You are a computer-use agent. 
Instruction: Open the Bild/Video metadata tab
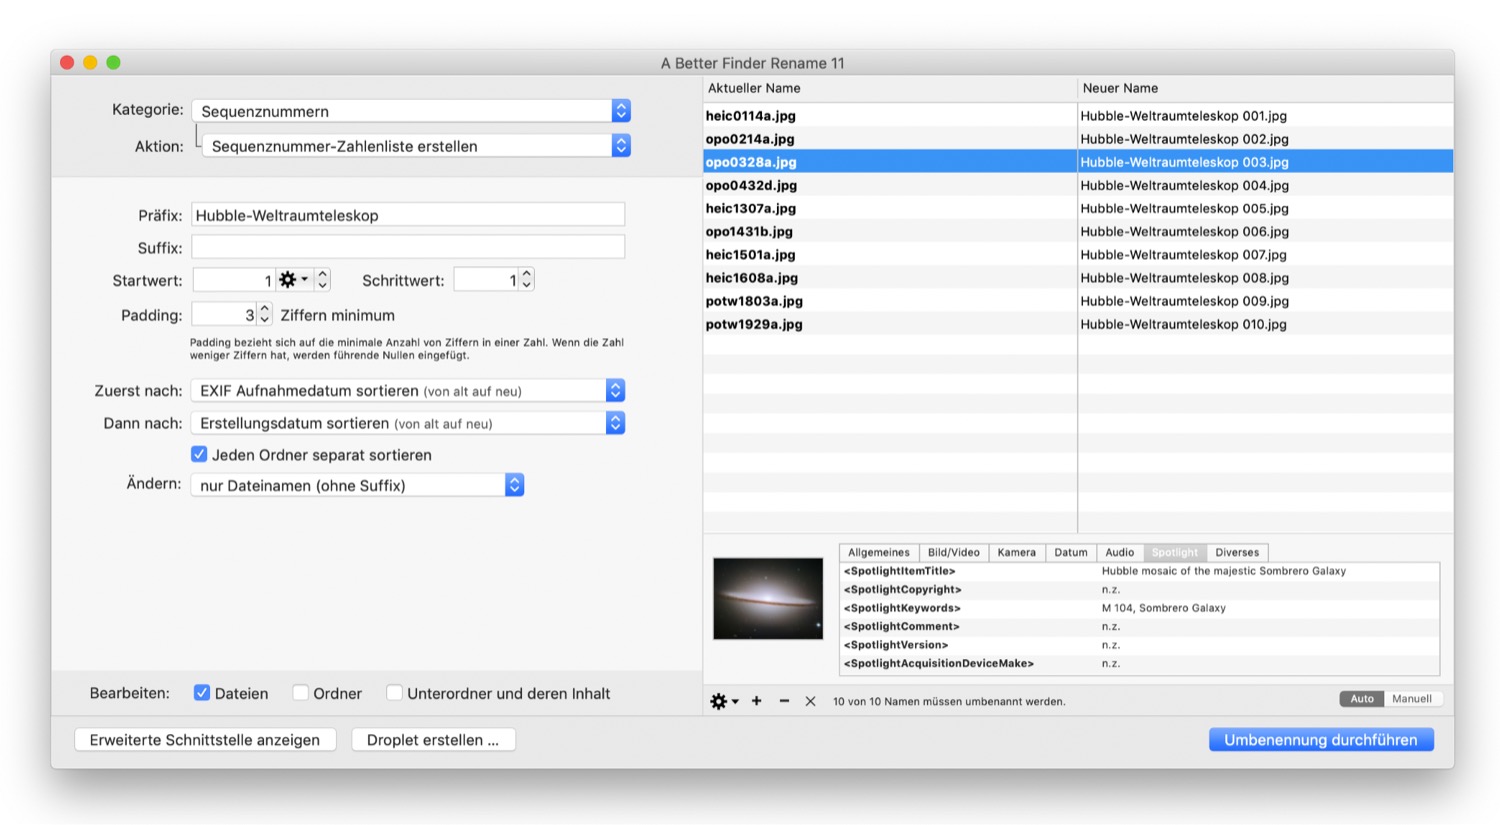953,552
